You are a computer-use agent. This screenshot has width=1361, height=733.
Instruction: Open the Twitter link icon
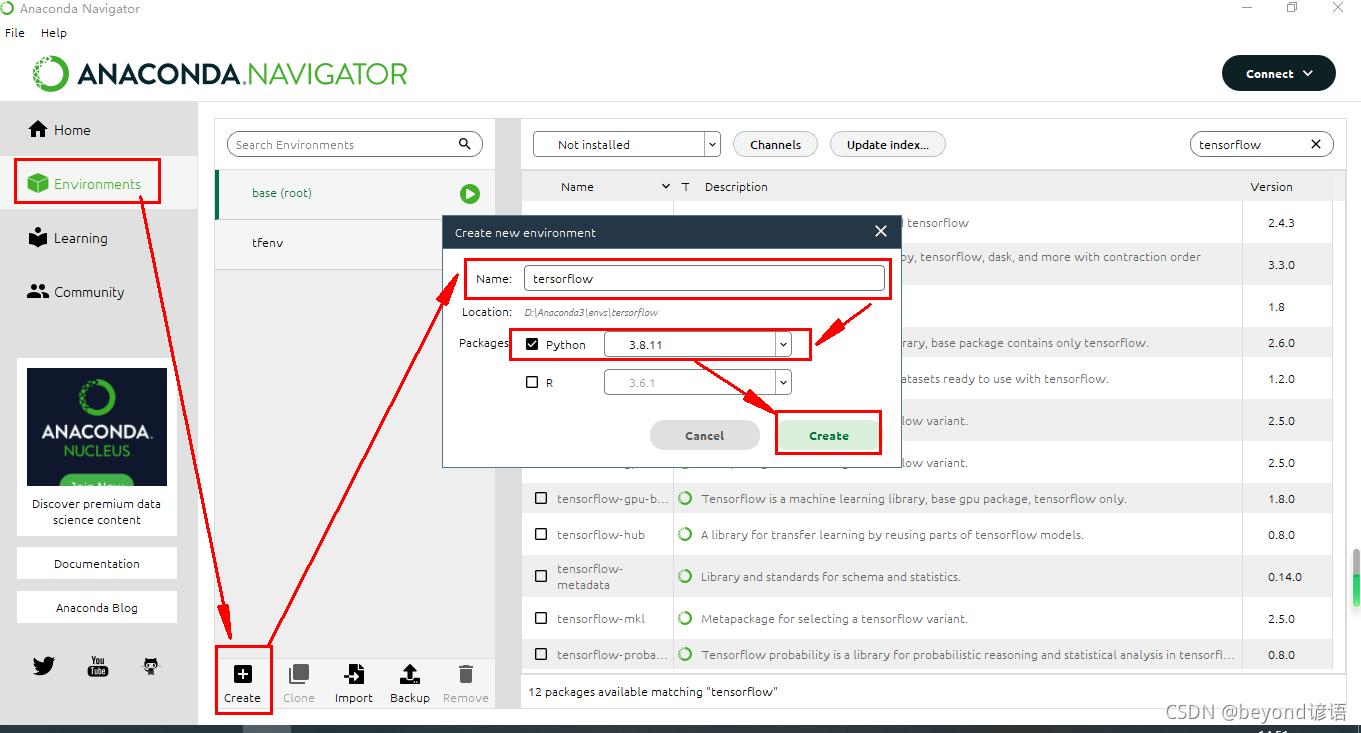coord(43,666)
